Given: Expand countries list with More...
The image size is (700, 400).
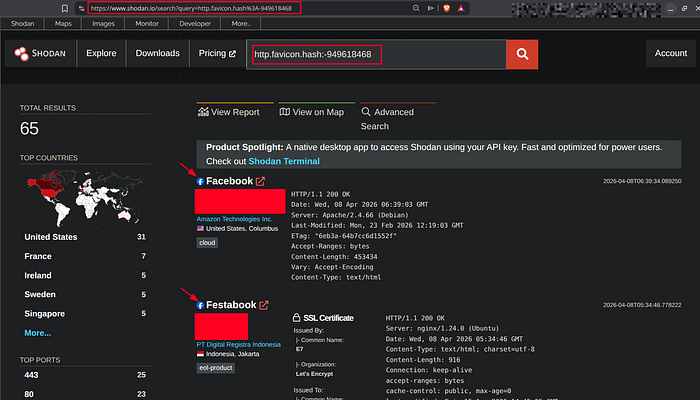Looking at the screenshot, I should (x=38, y=333).
